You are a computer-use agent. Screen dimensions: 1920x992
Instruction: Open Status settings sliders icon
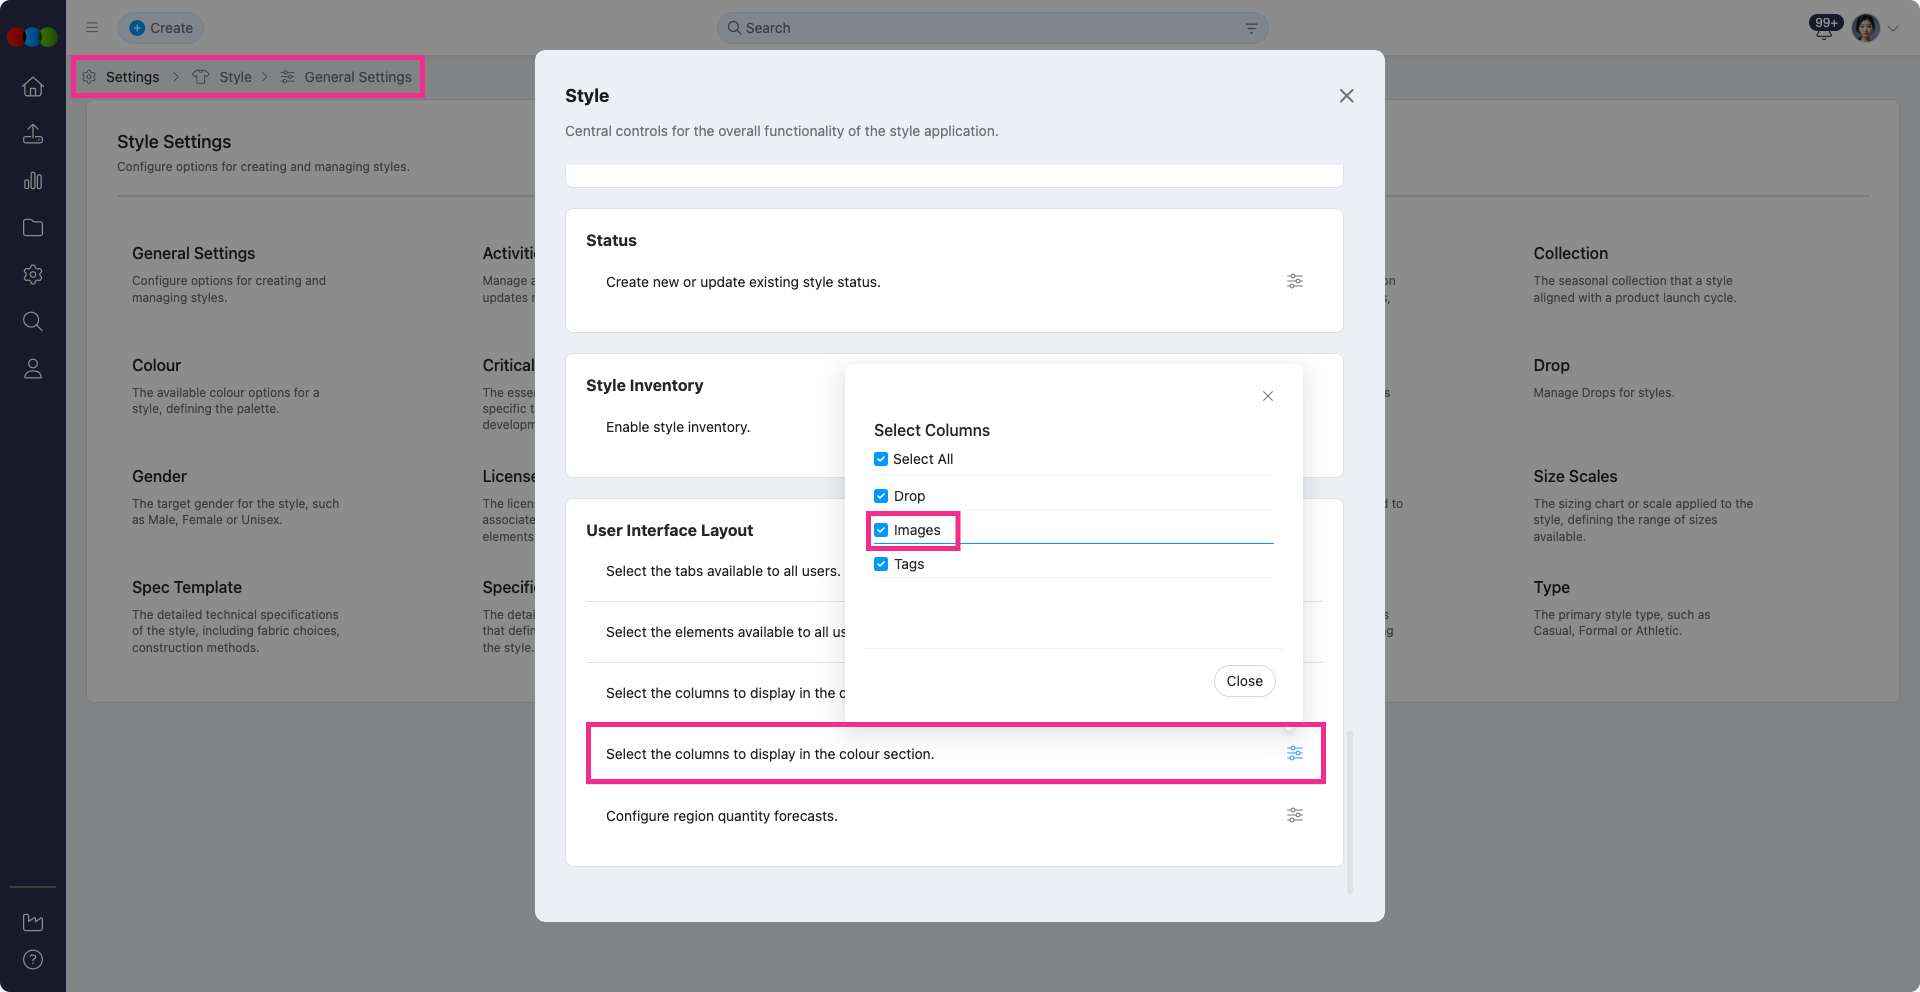click(1294, 281)
